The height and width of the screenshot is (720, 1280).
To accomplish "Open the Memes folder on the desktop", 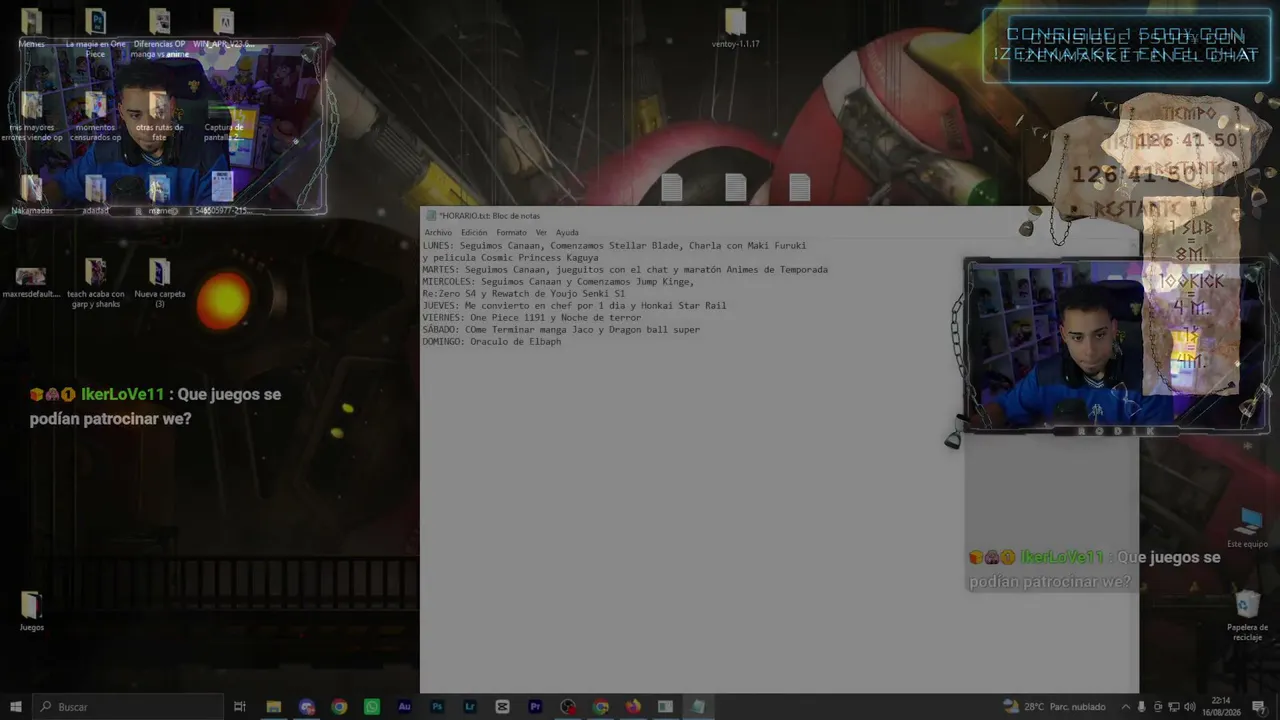I will (31, 28).
